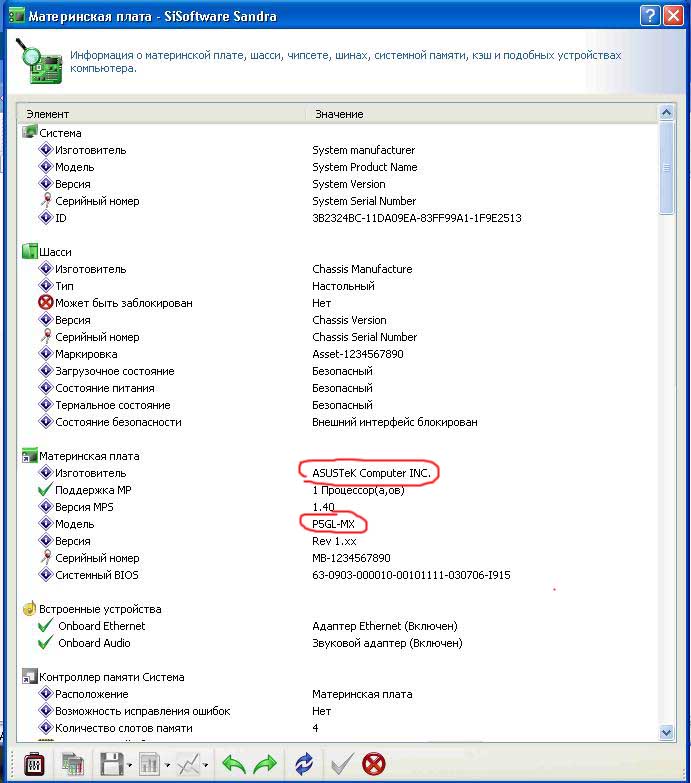The image size is (691, 783).
Task: Select the Onboard Ethernet entry
Action: click(x=101, y=626)
